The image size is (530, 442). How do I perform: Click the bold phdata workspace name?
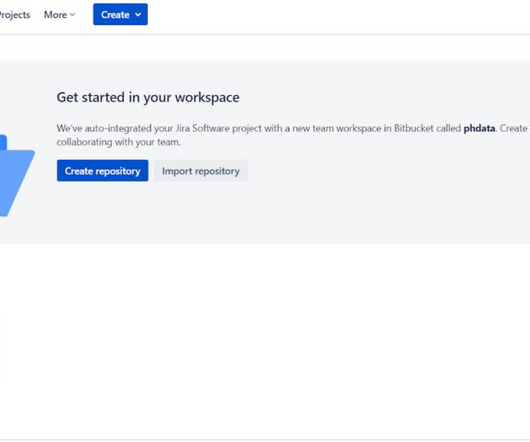tap(479, 128)
